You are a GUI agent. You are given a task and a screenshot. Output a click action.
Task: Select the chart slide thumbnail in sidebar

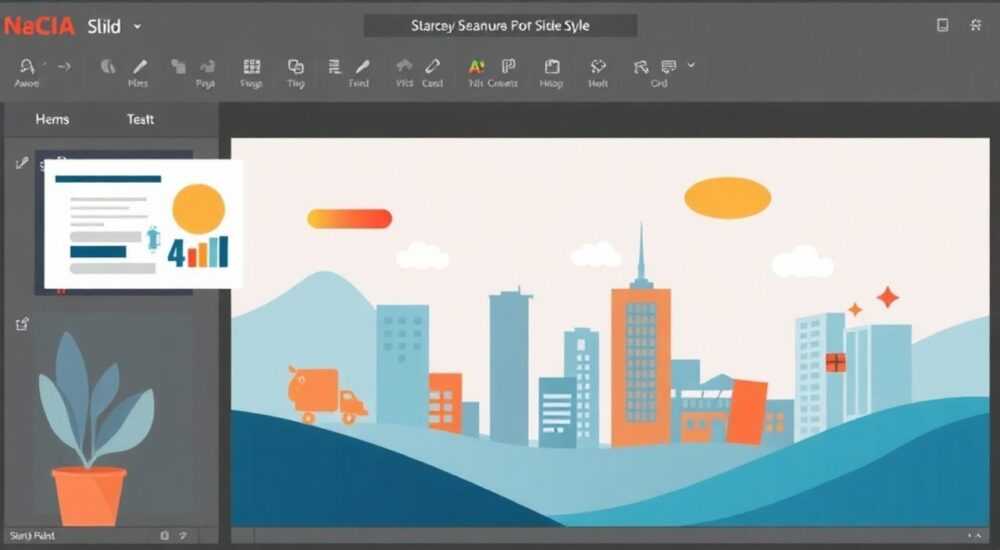tap(143, 224)
